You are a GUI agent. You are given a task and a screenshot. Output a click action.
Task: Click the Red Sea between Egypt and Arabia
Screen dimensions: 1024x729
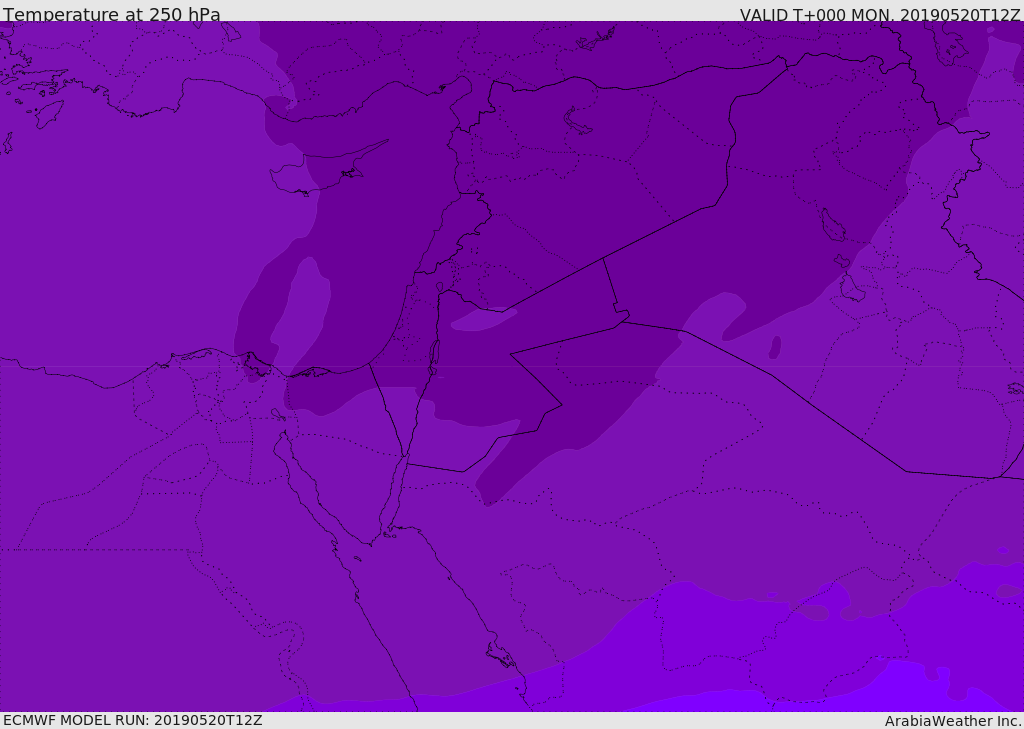point(420,600)
